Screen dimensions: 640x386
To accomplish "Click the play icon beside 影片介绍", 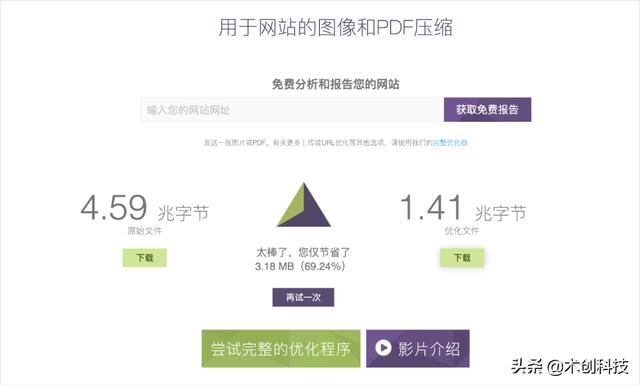I will pos(383,348).
